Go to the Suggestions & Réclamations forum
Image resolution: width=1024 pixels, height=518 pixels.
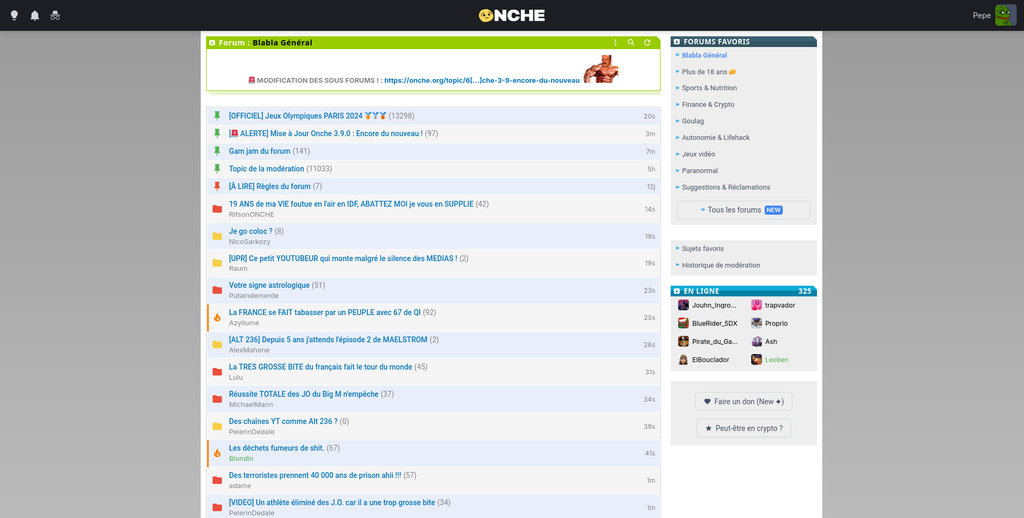click(726, 187)
